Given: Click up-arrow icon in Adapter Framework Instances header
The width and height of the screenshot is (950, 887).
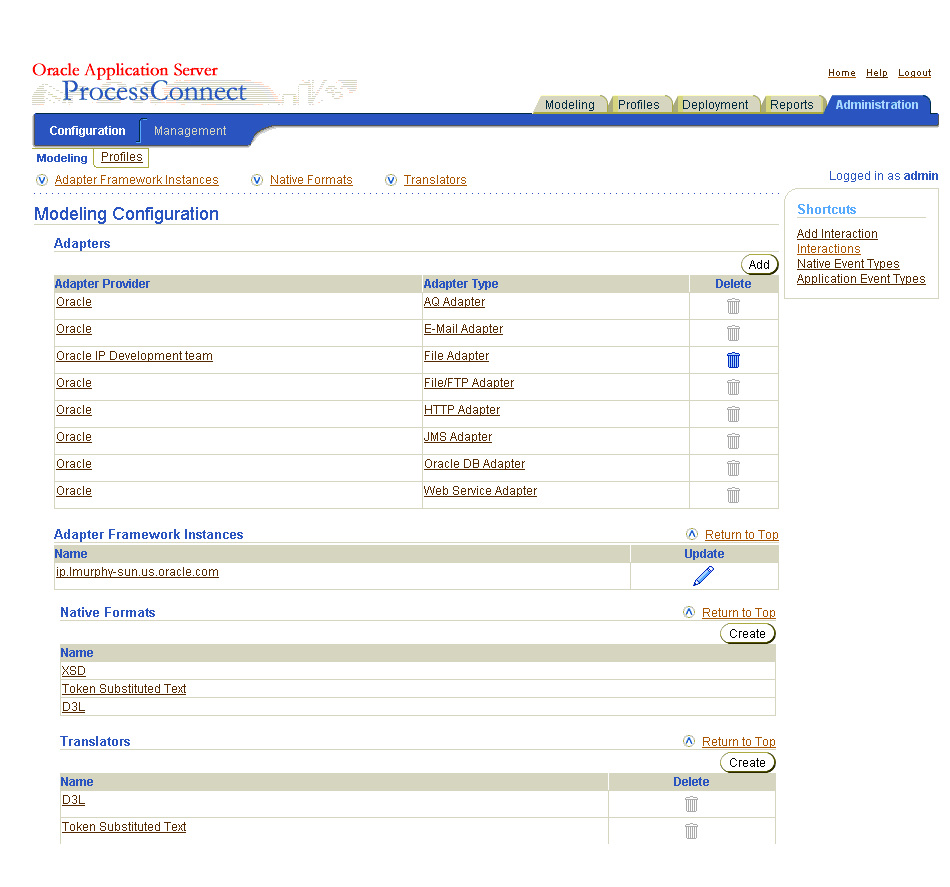Looking at the screenshot, I should coord(692,534).
